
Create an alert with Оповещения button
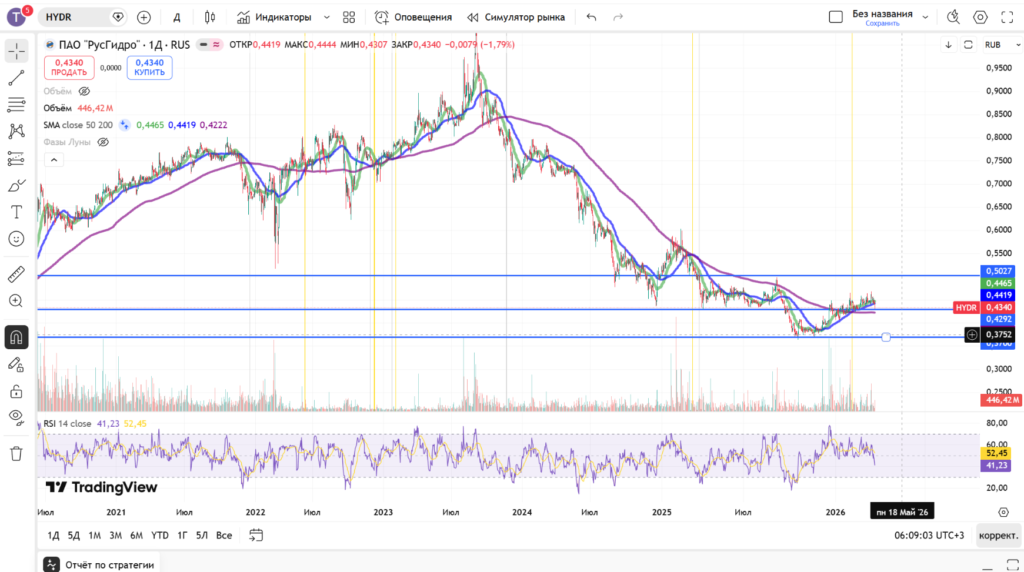[x=413, y=17]
